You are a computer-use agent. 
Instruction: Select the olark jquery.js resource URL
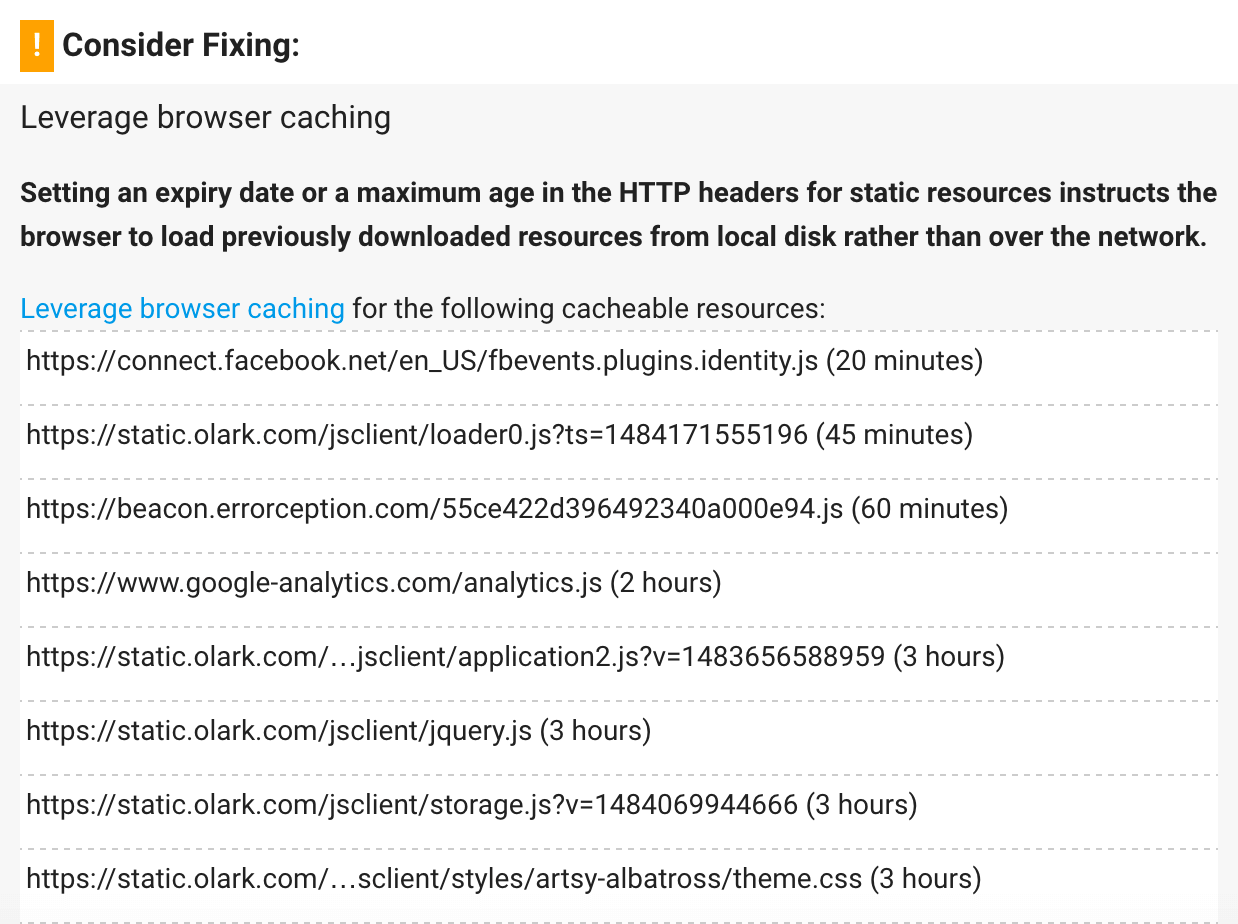[279, 730]
